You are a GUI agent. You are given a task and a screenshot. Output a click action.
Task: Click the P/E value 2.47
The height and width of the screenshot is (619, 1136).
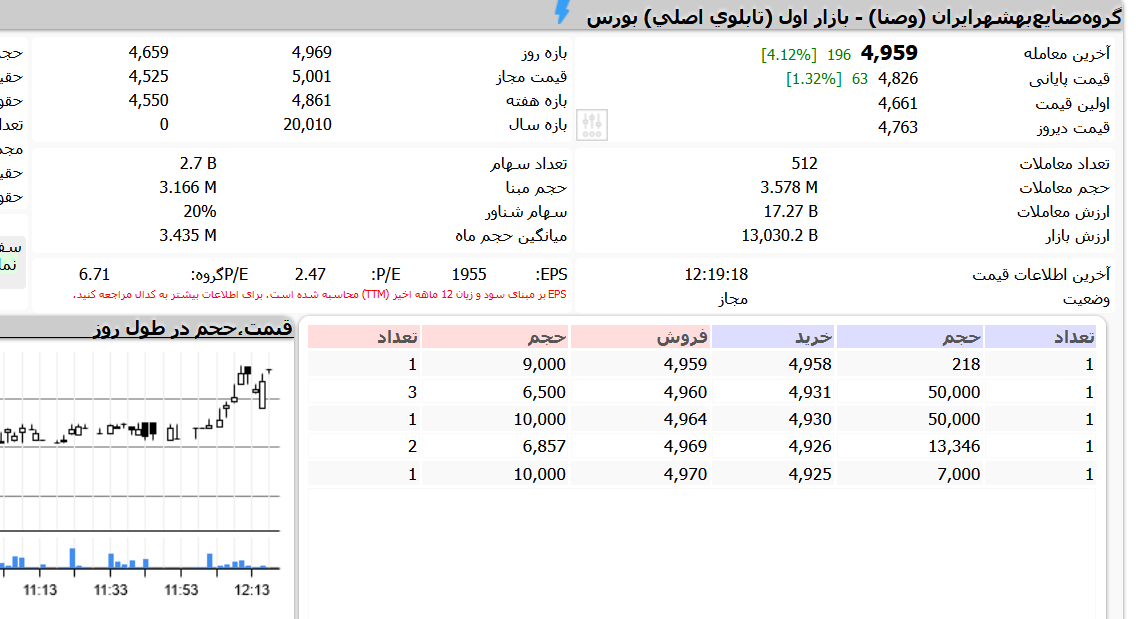coord(310,275)
